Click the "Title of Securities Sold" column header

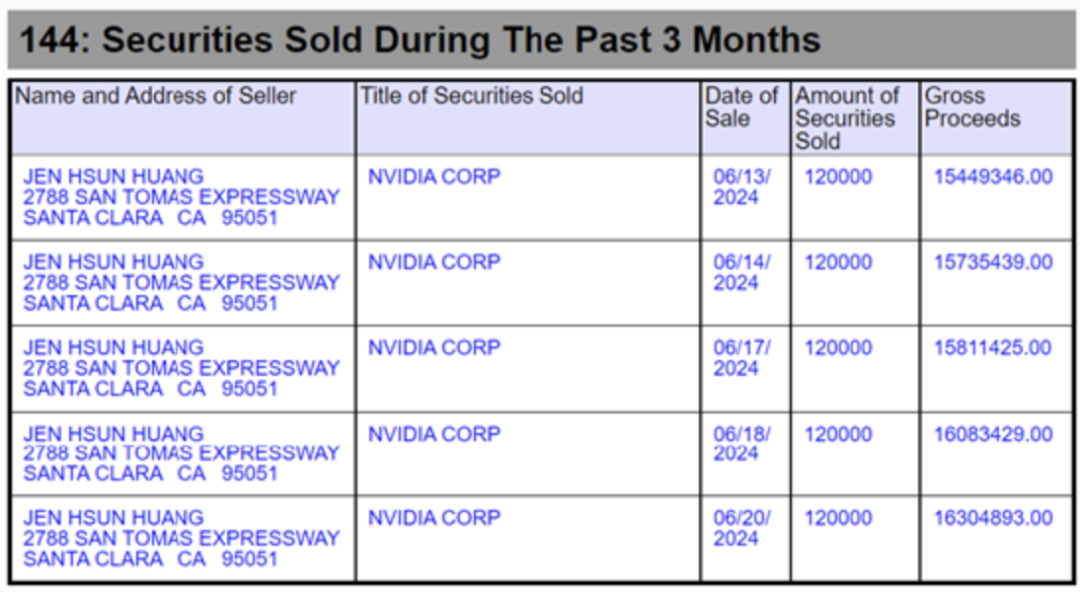471,97
